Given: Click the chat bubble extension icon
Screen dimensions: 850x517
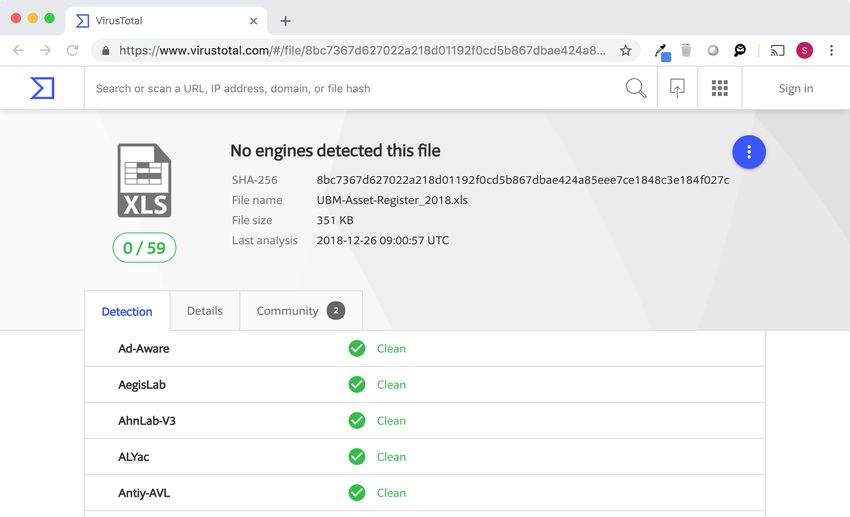Looking at the screenshot, I should click(x=740, y=50).
